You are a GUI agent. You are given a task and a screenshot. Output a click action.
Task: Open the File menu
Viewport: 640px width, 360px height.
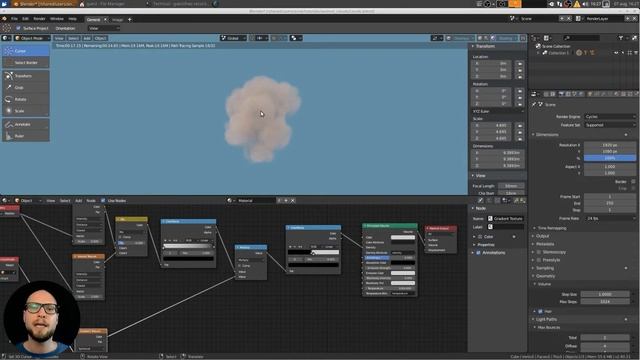[14, 19]
